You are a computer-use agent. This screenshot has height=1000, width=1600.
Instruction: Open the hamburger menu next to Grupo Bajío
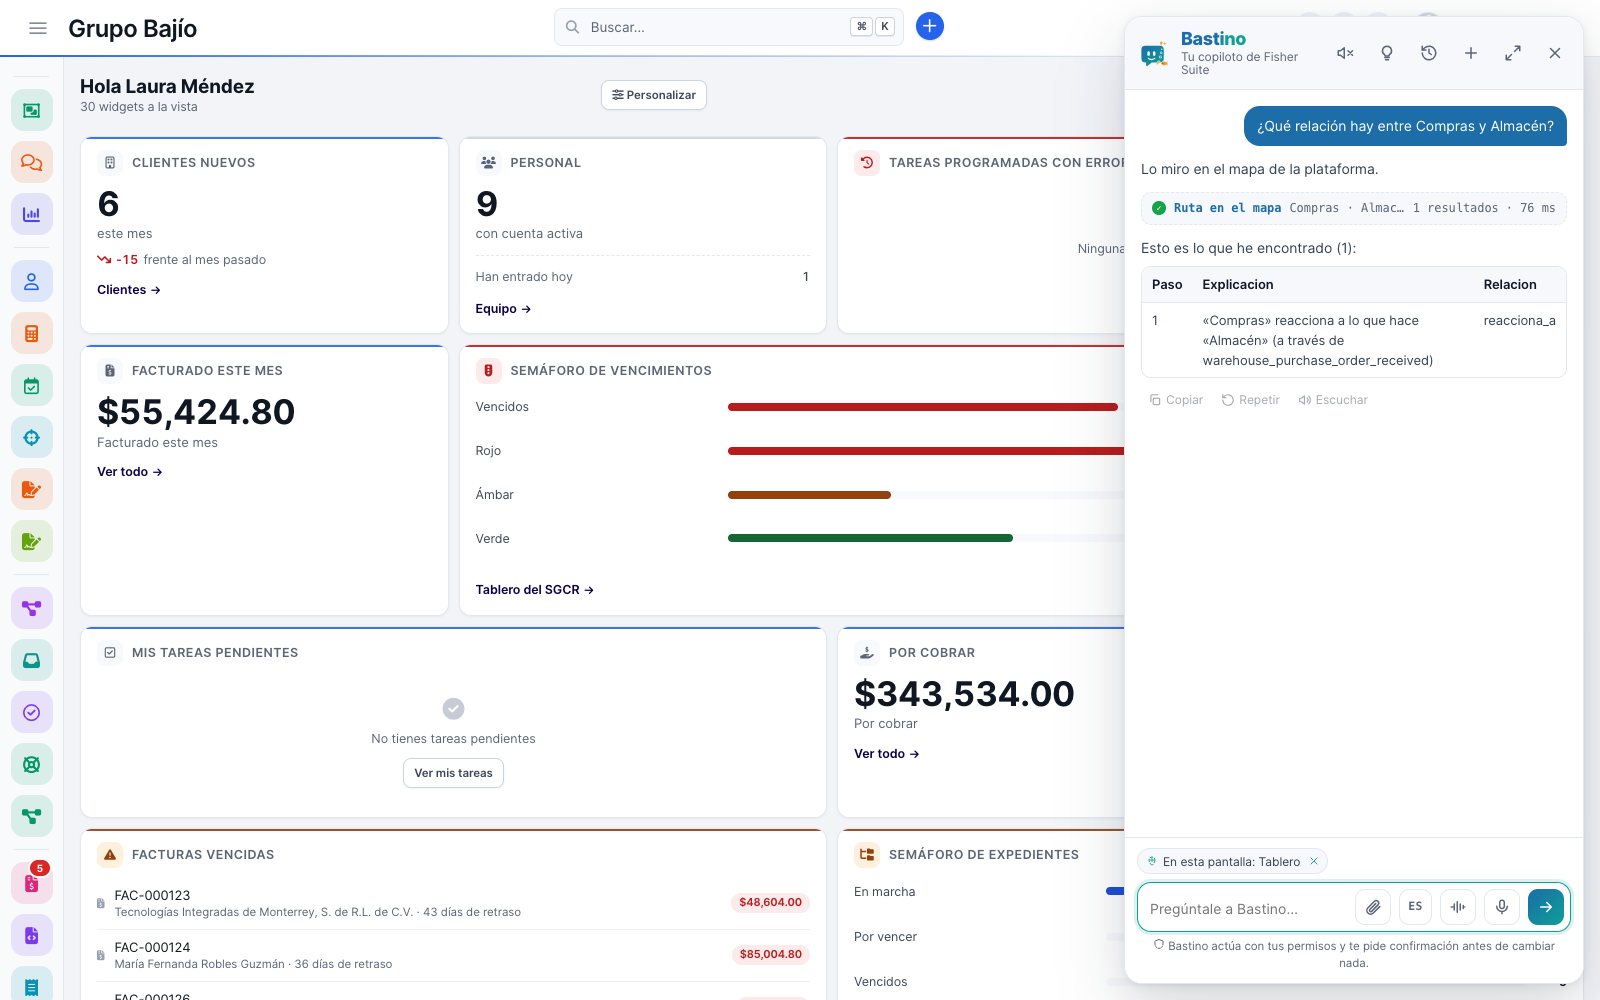pyautogui.click(x=38, y=28)
